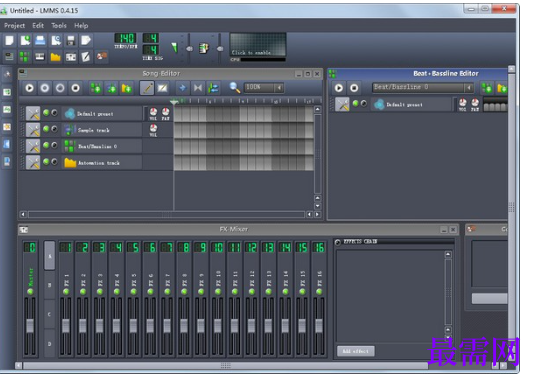This screenshot has height=383, width=539.
Task: Toggle loop points in Song Editor toolbar
Action: pyautogui.click(x=198, y=88)
